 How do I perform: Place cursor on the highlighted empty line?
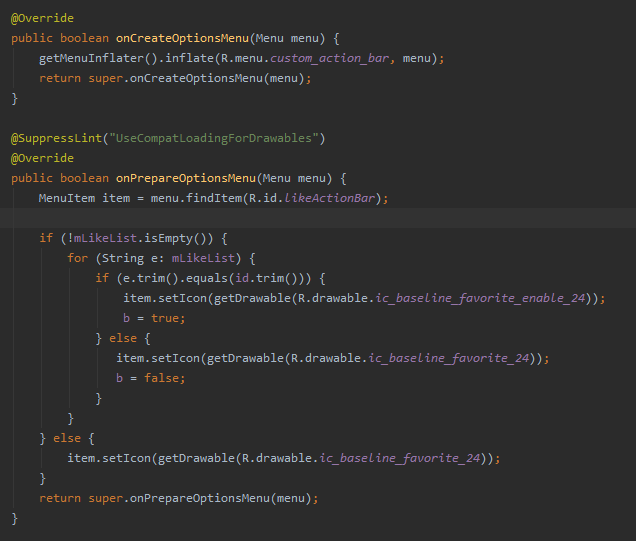tap(318, 218)
